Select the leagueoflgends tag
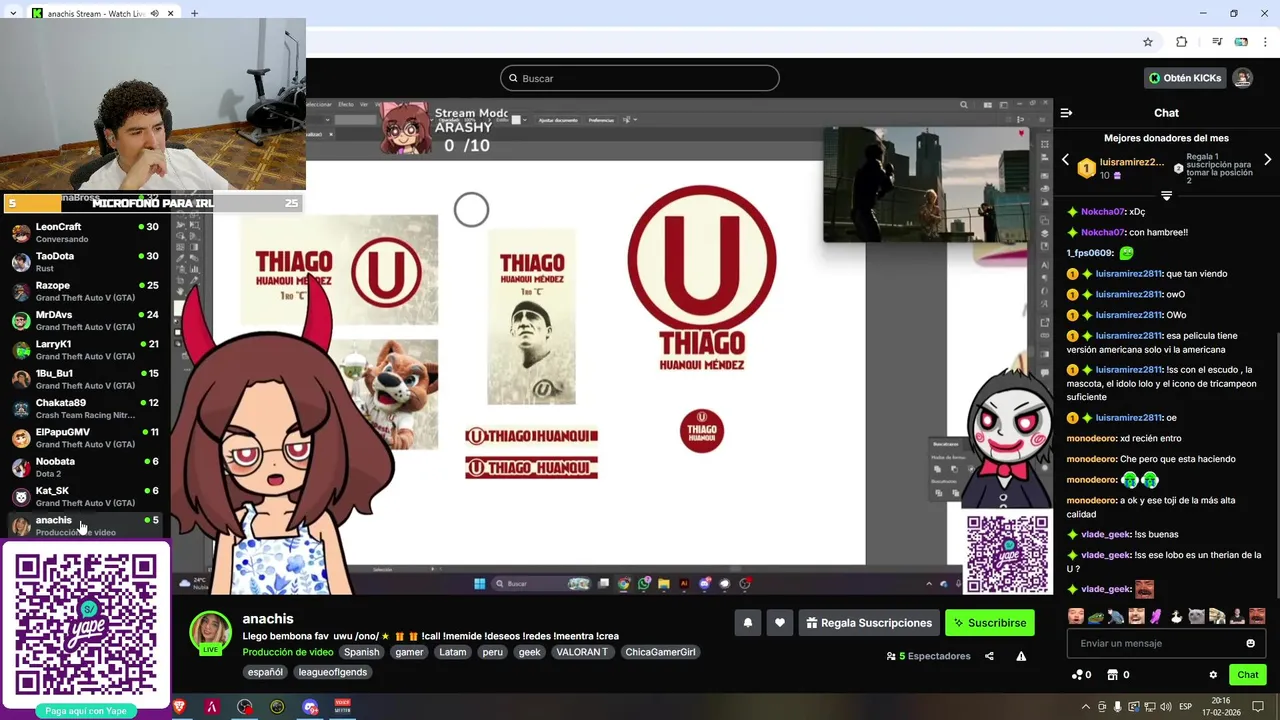Viewport: 1280px width, 720px height. click(x=333, y=672)
